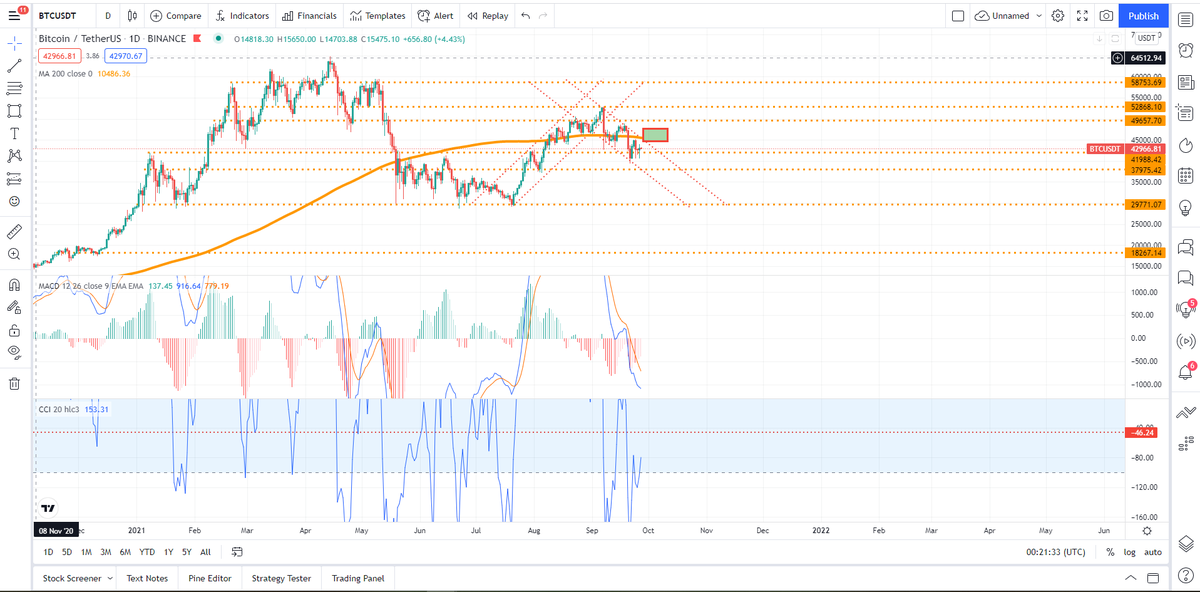Click the Publish button
The height and width of the screenshot is (592, 1200).
coord(1144,16)
